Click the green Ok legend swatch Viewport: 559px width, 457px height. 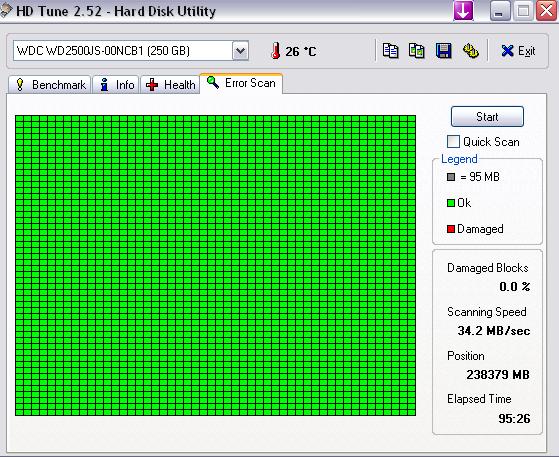click(451, 203)
